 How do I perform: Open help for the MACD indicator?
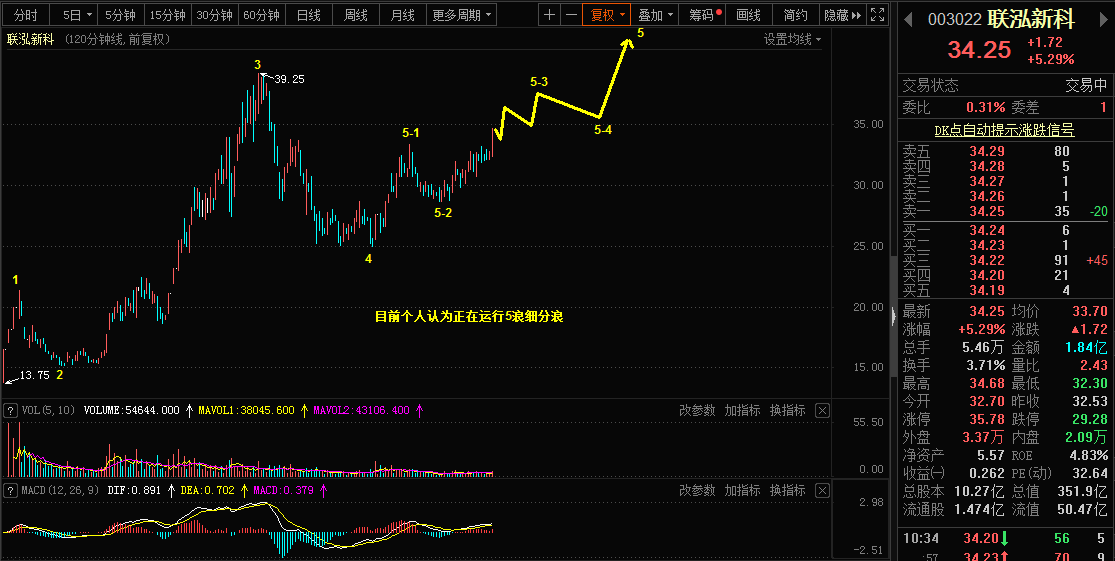11,491
